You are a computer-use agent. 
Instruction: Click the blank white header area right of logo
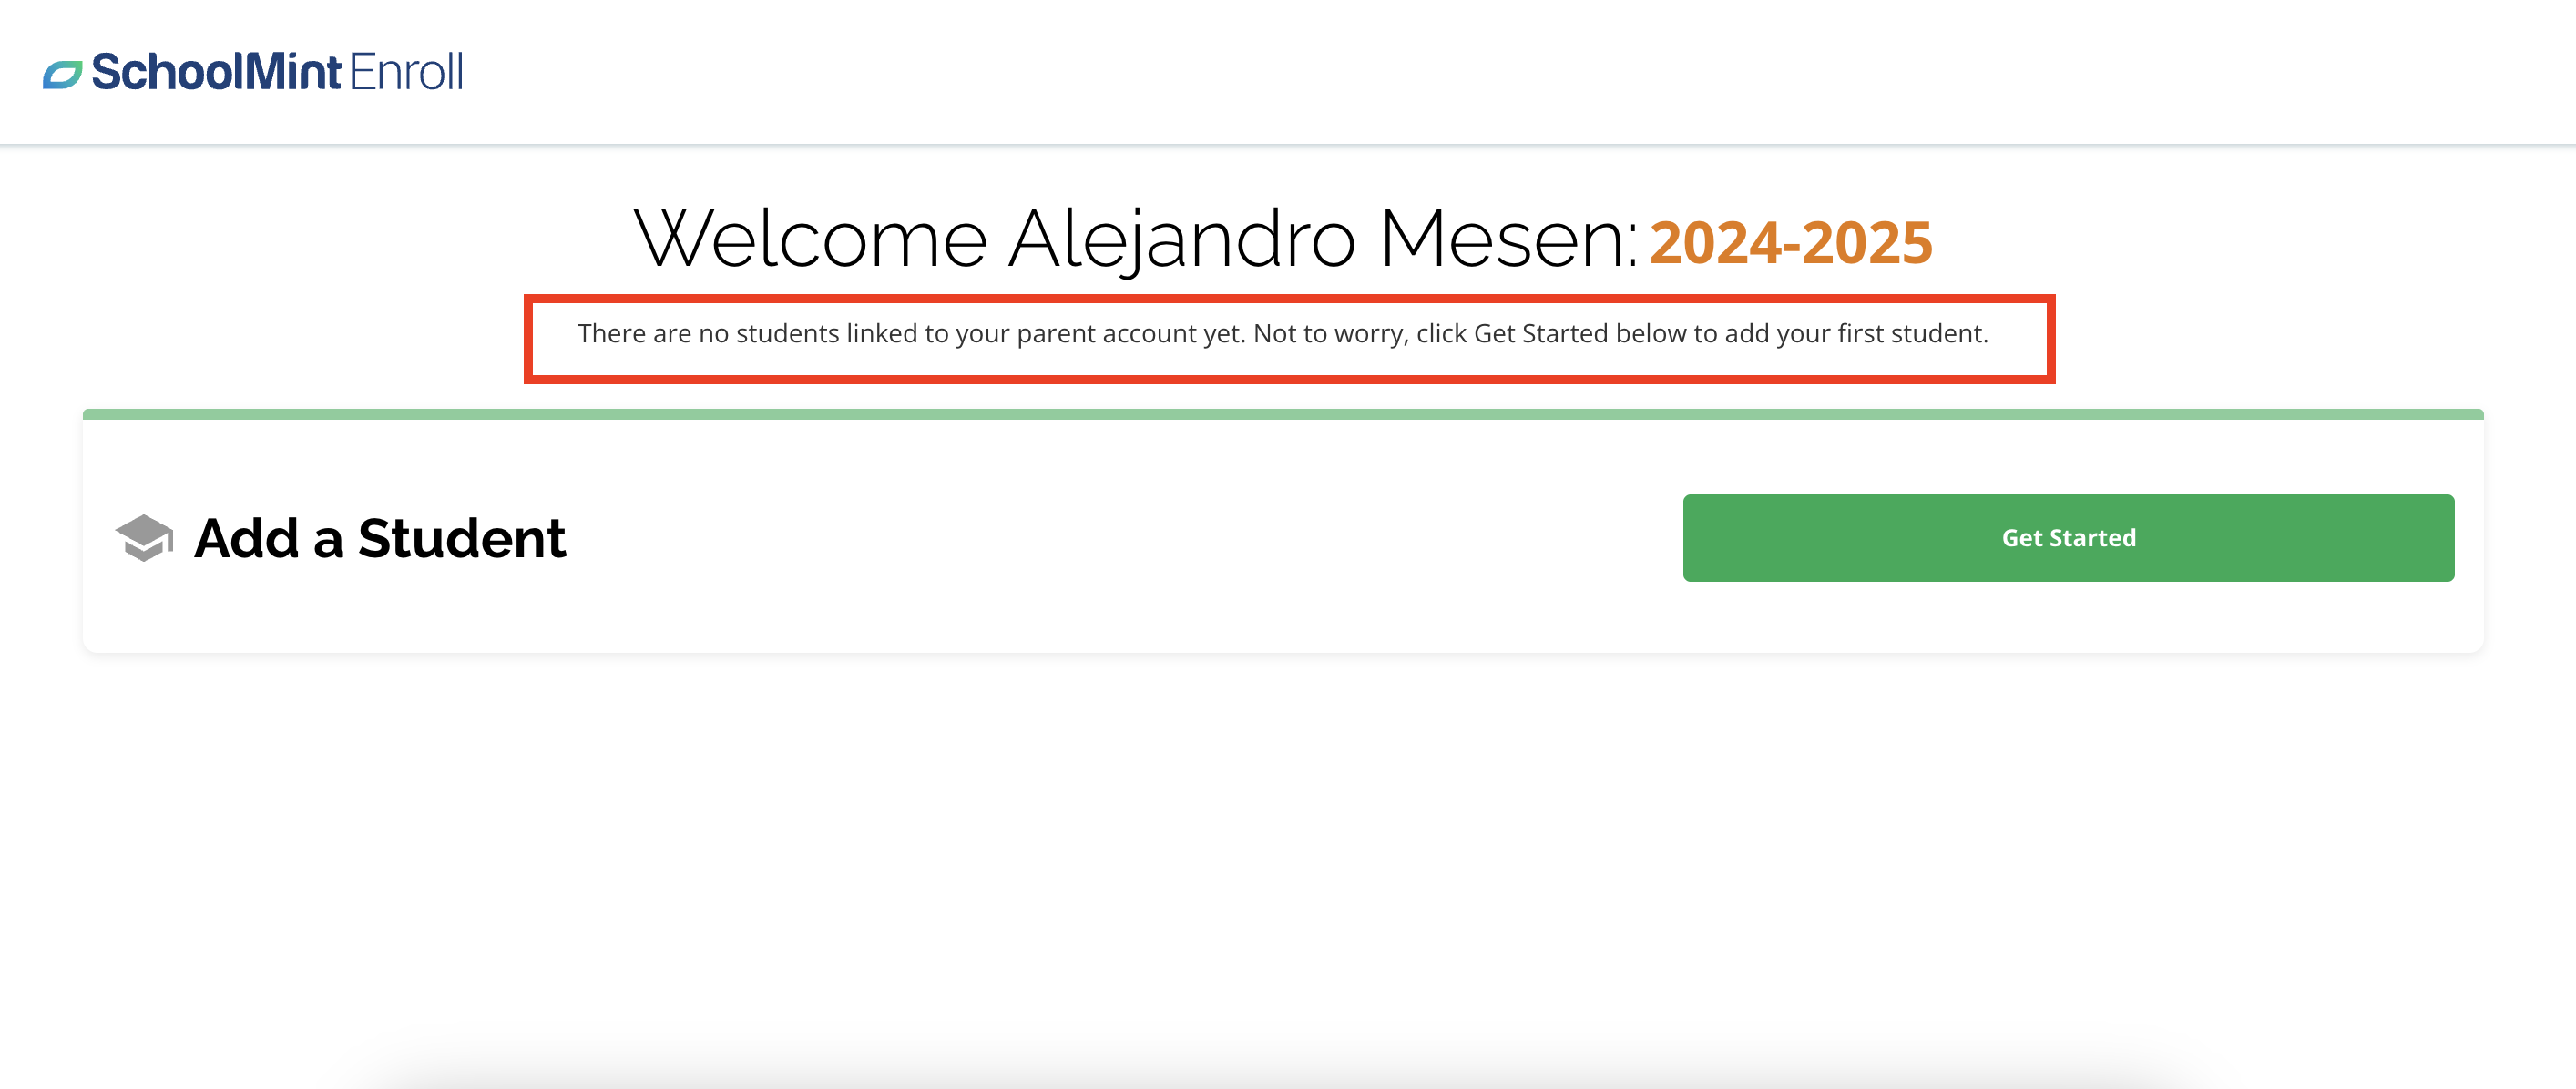click(x=1500, y=72)
